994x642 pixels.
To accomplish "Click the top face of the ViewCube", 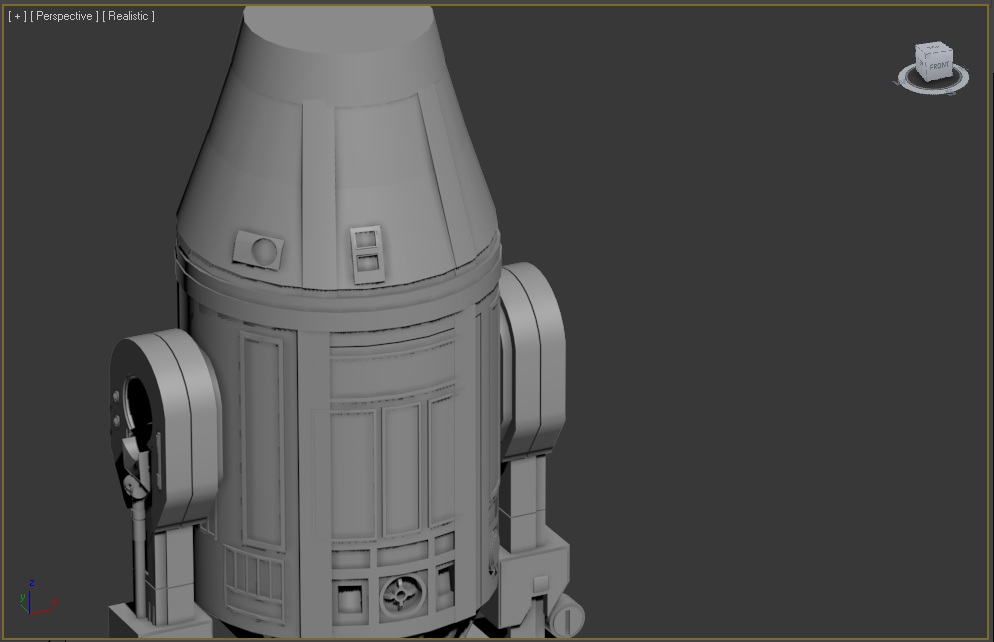I will [933, 48].
